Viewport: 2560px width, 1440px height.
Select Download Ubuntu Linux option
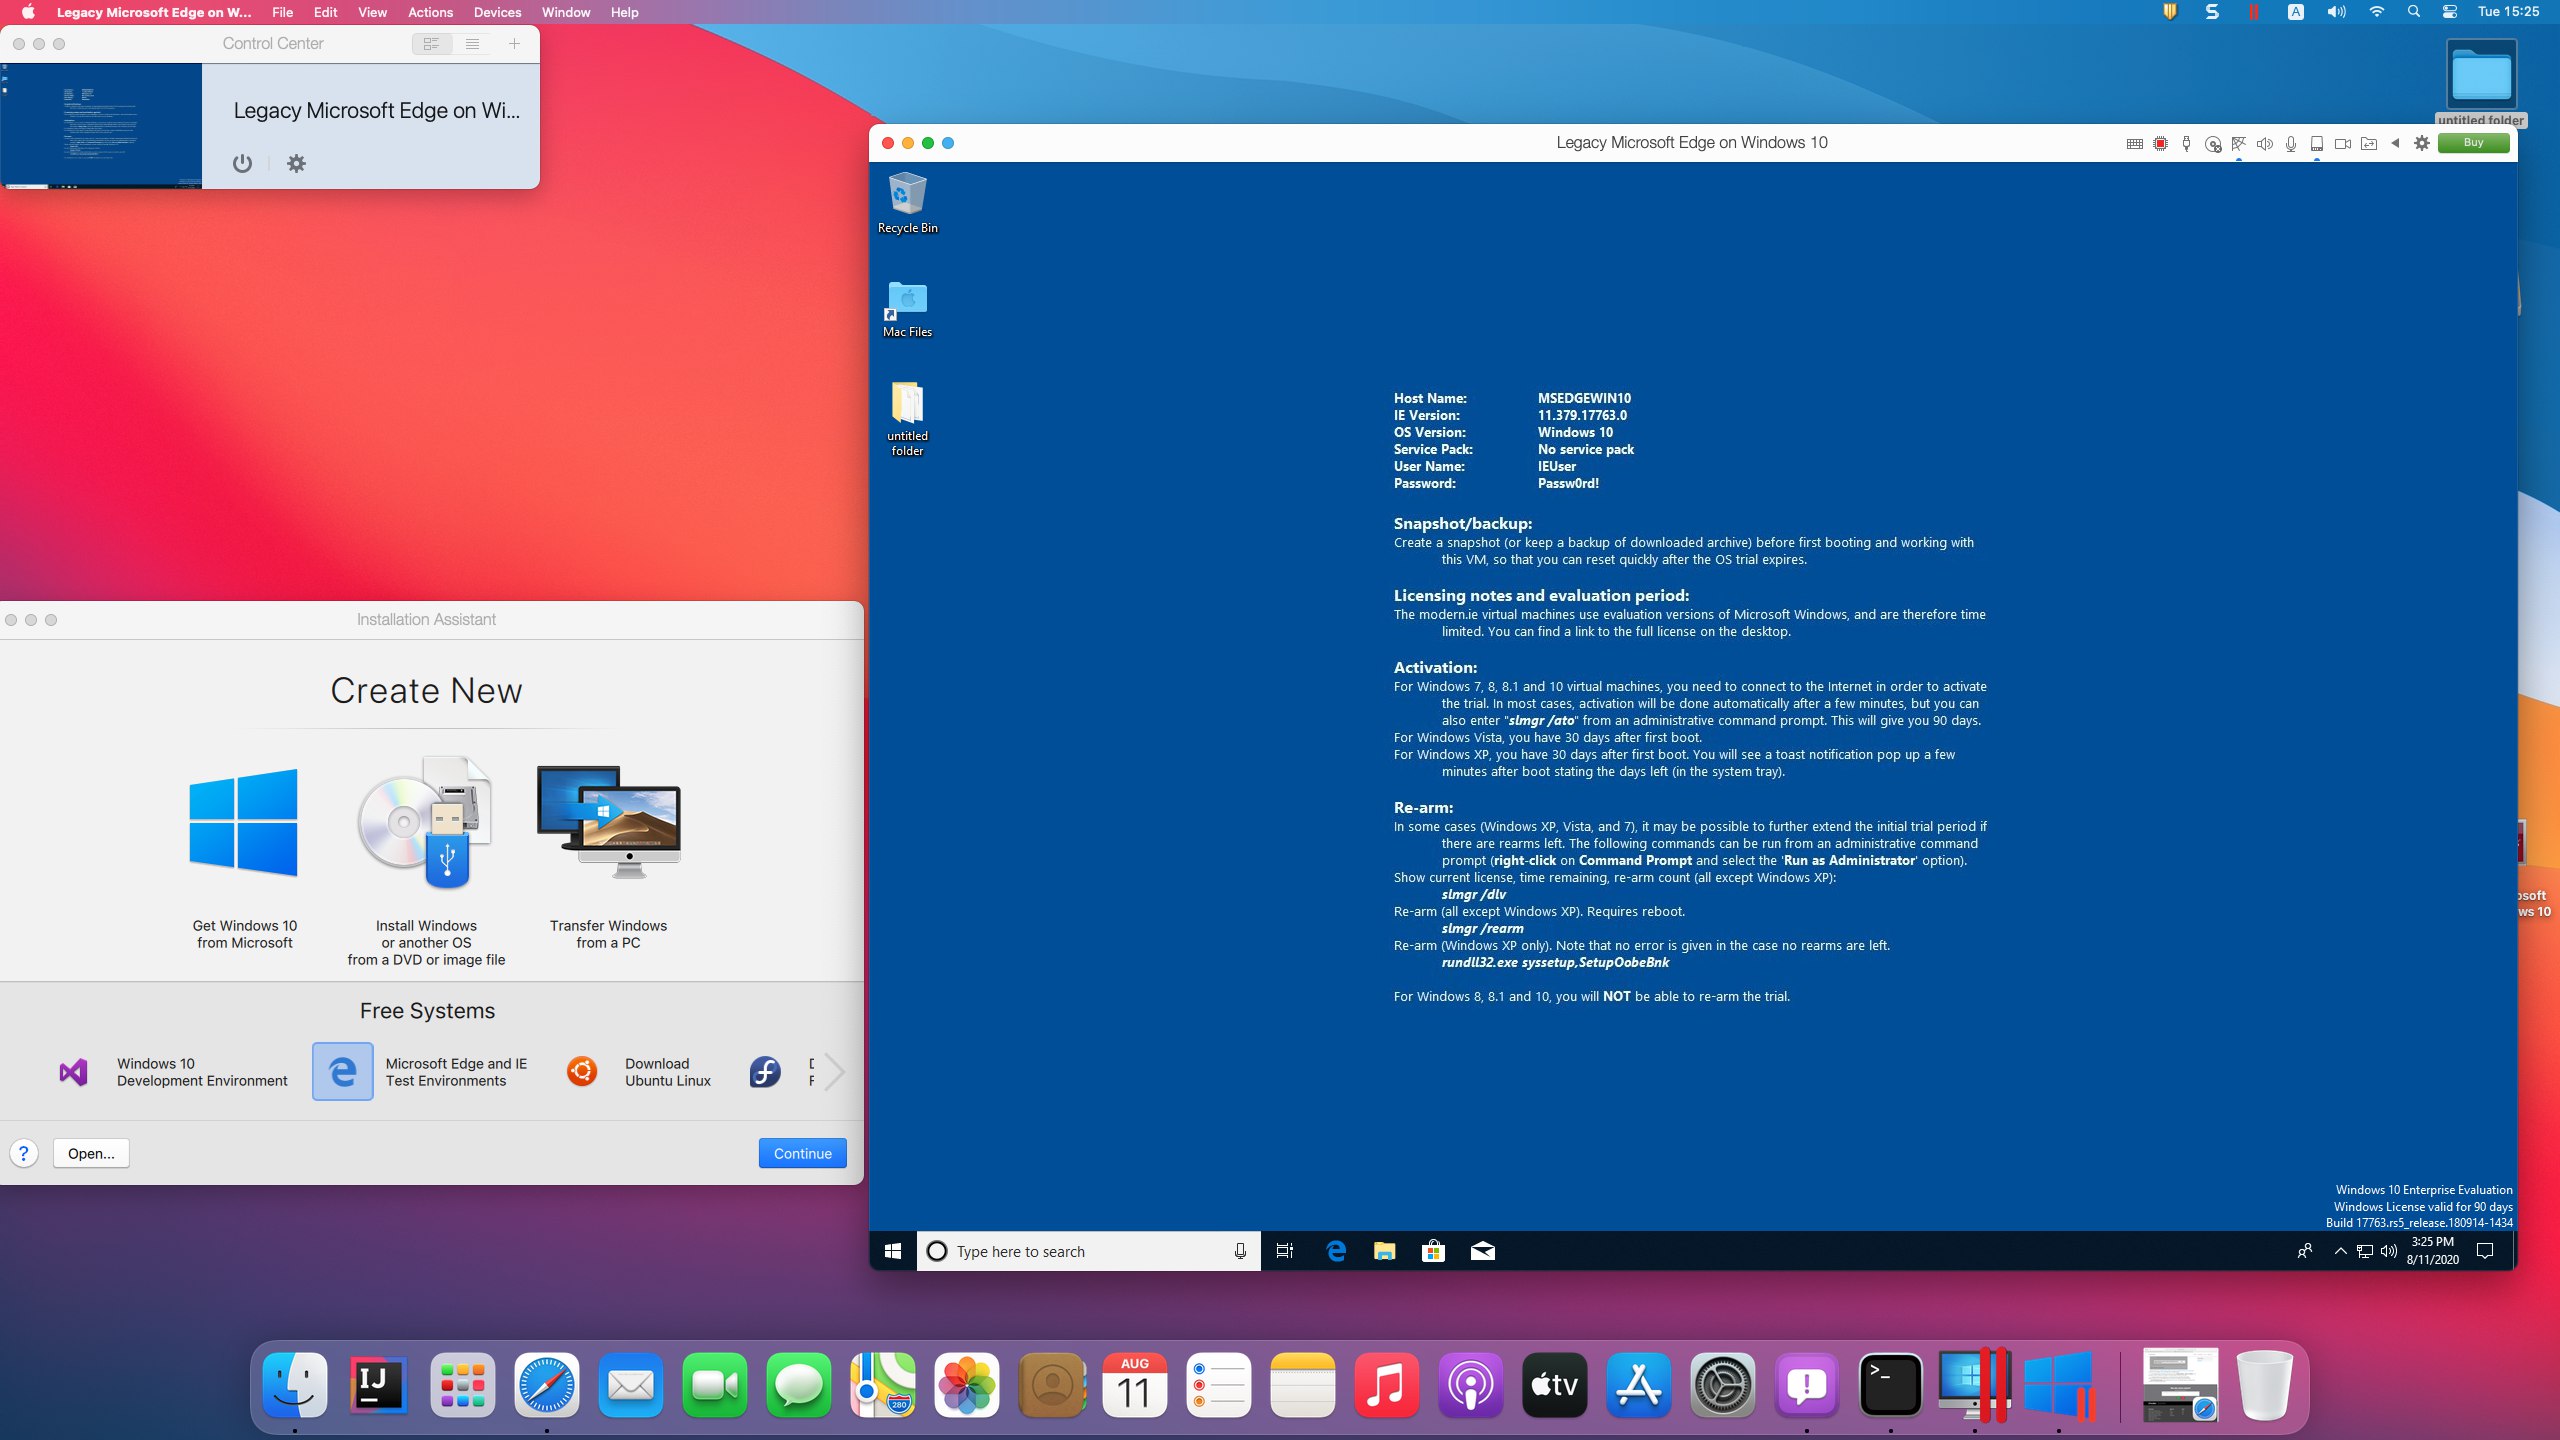pos(638,1072)
